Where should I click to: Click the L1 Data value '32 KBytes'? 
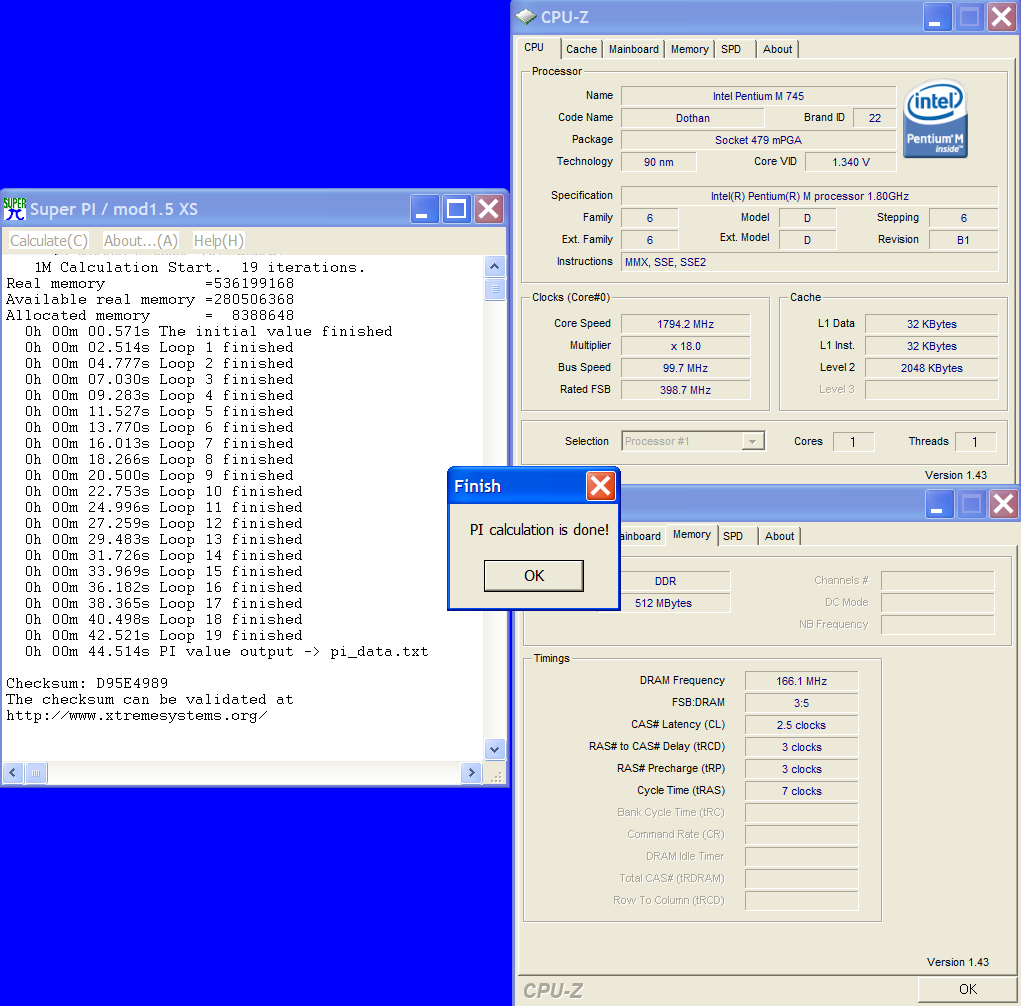point(932,324)
